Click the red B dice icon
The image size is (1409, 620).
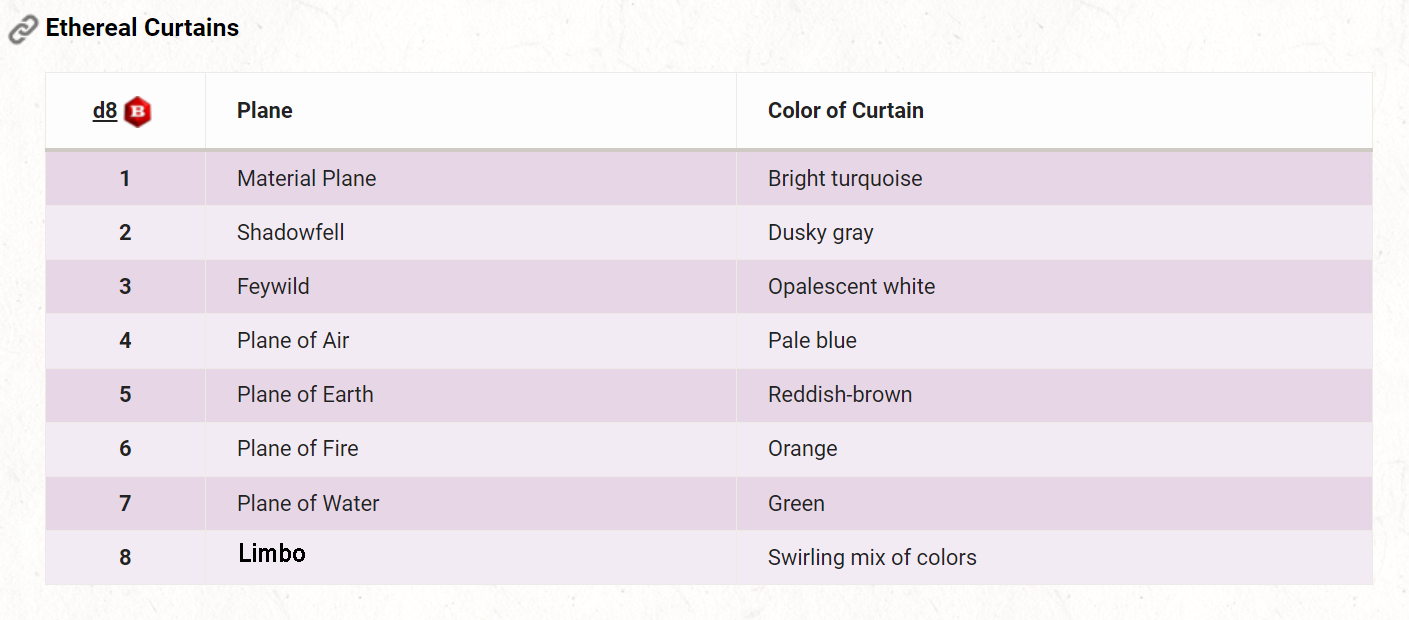coord(138,111)
